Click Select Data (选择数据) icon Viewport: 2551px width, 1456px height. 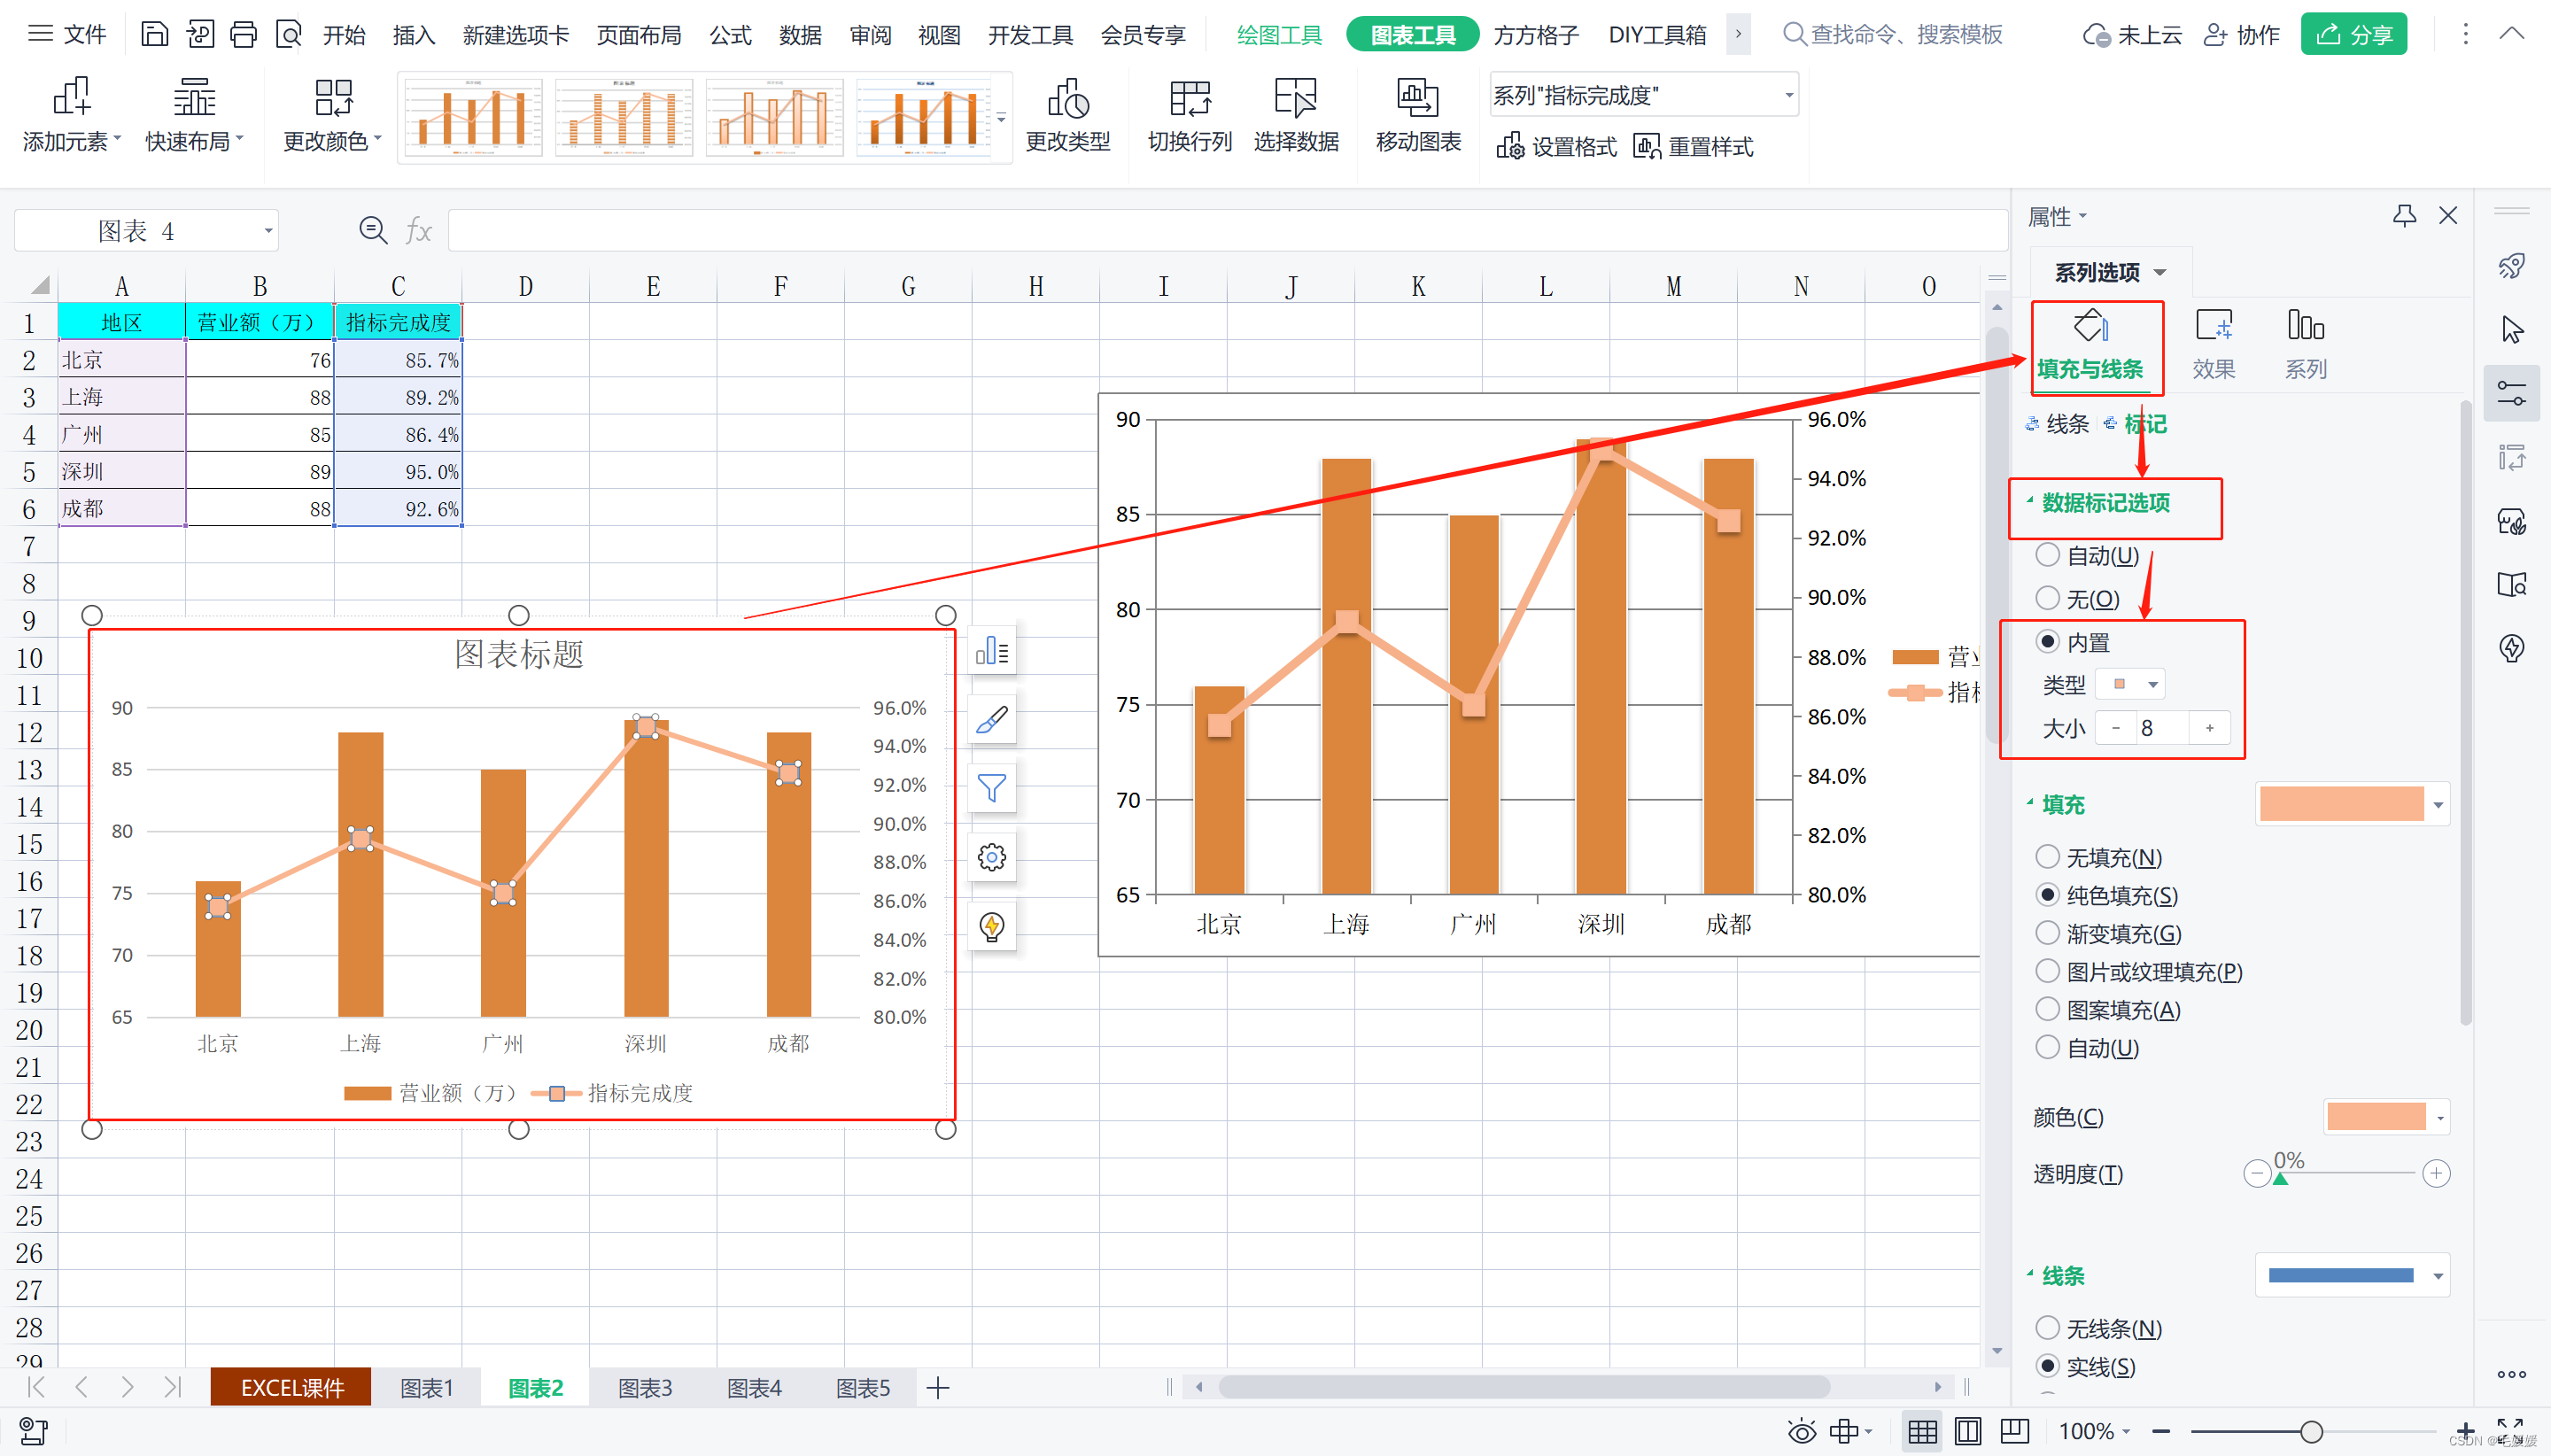coord(1296,115)
